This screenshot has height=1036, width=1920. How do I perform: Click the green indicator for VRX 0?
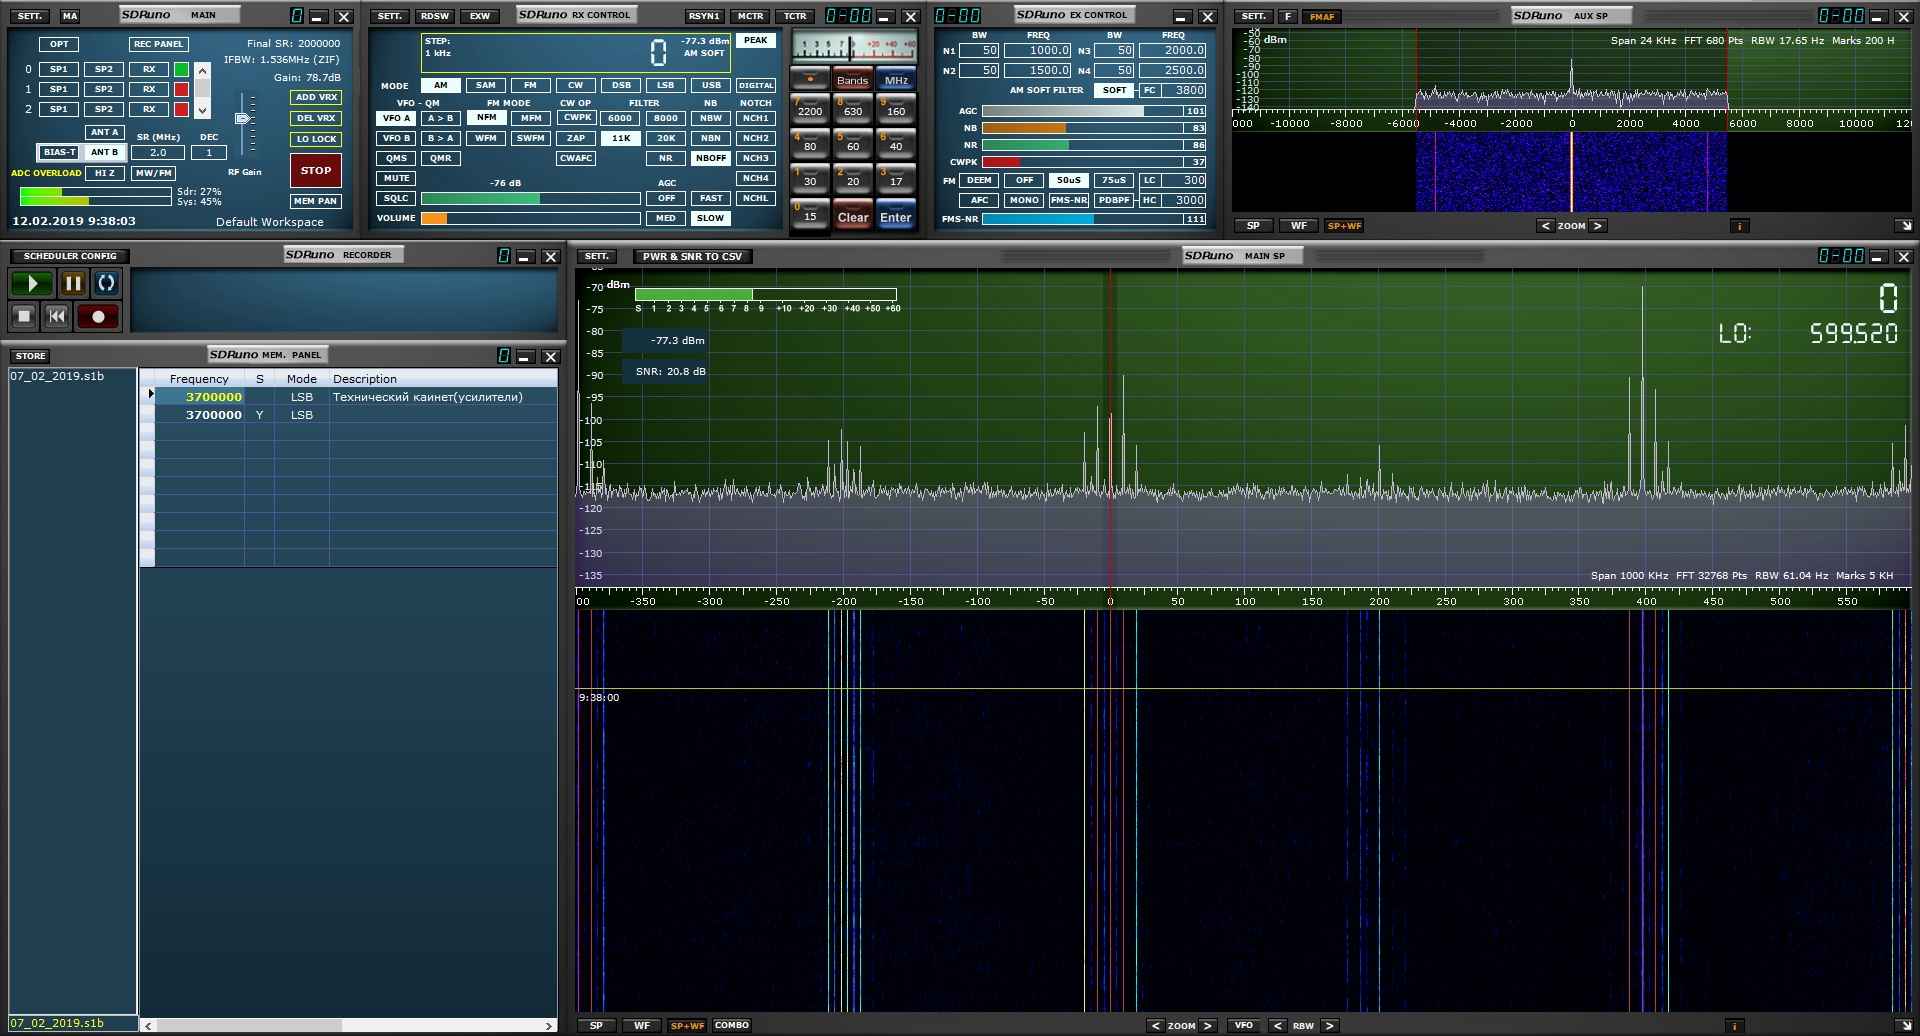181,70
